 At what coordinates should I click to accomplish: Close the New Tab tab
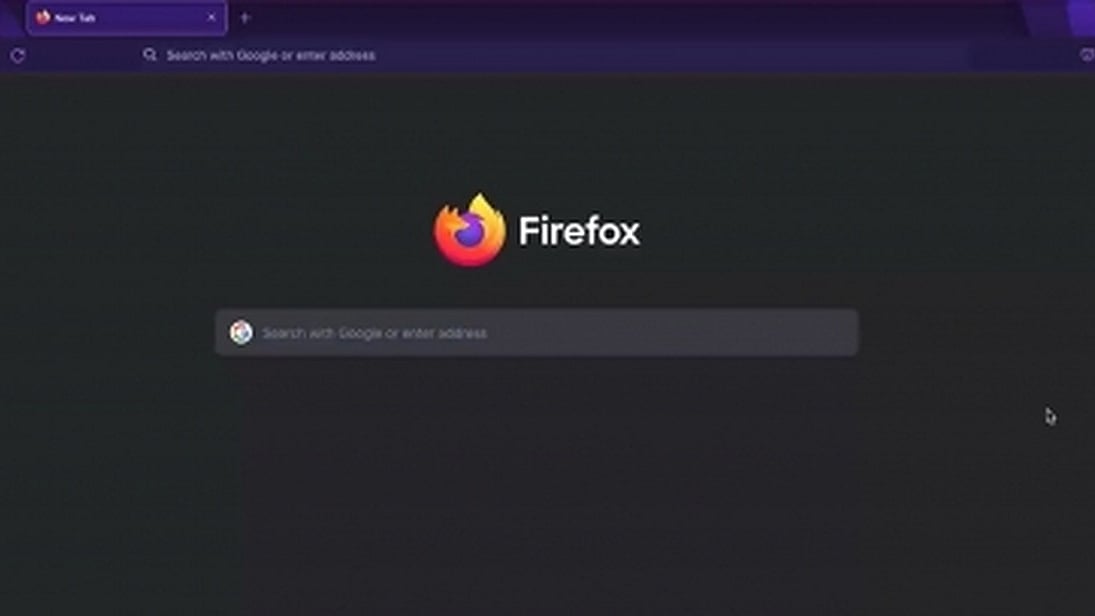click(211, 17)
